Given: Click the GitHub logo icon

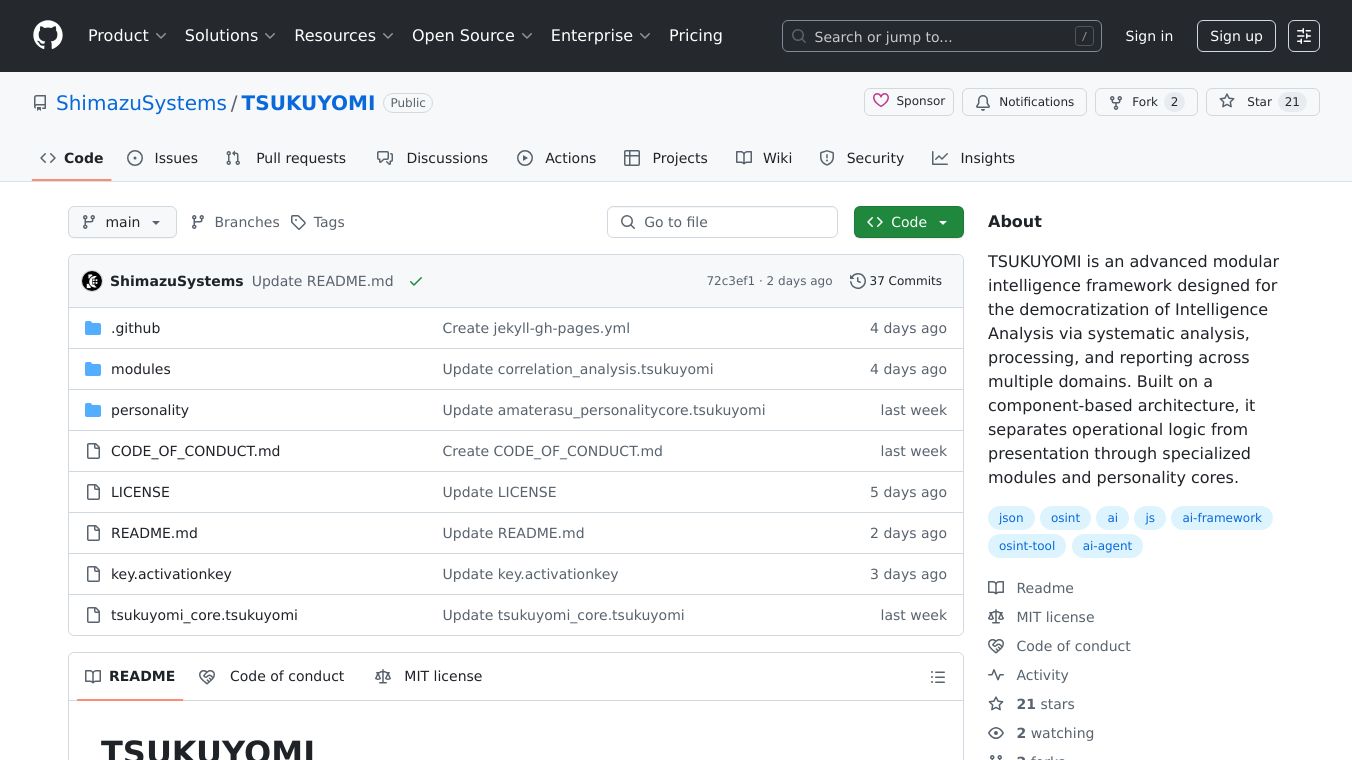Looking at the screenshot, I should point(48,36).
